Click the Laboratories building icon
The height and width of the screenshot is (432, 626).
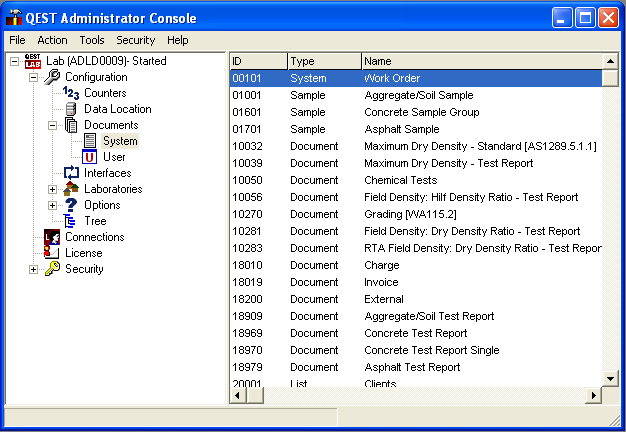click(x=71, y=189)
